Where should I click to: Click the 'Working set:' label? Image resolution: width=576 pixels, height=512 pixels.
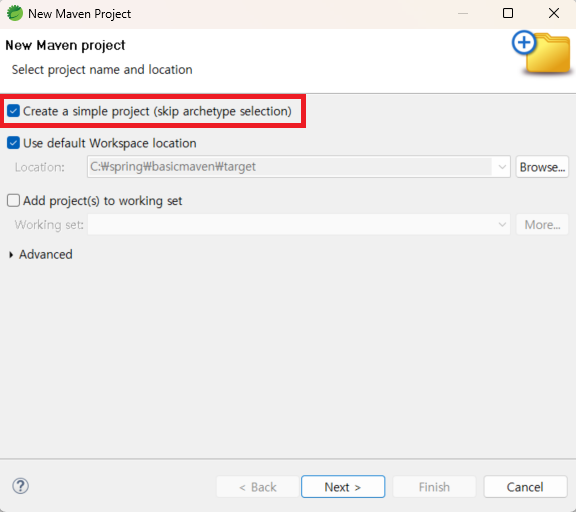coord(49,224)
